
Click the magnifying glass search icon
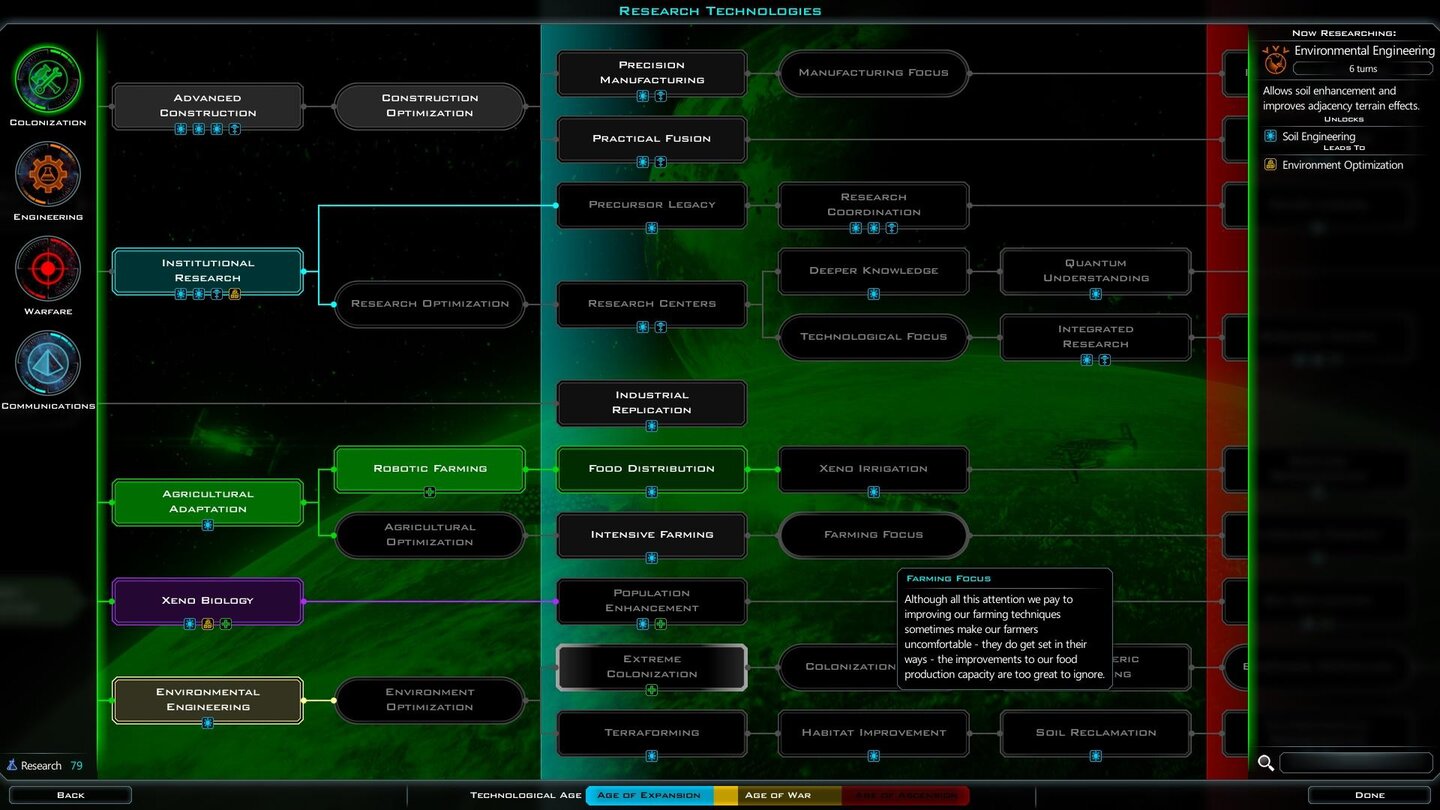(x=1265, y=763)
